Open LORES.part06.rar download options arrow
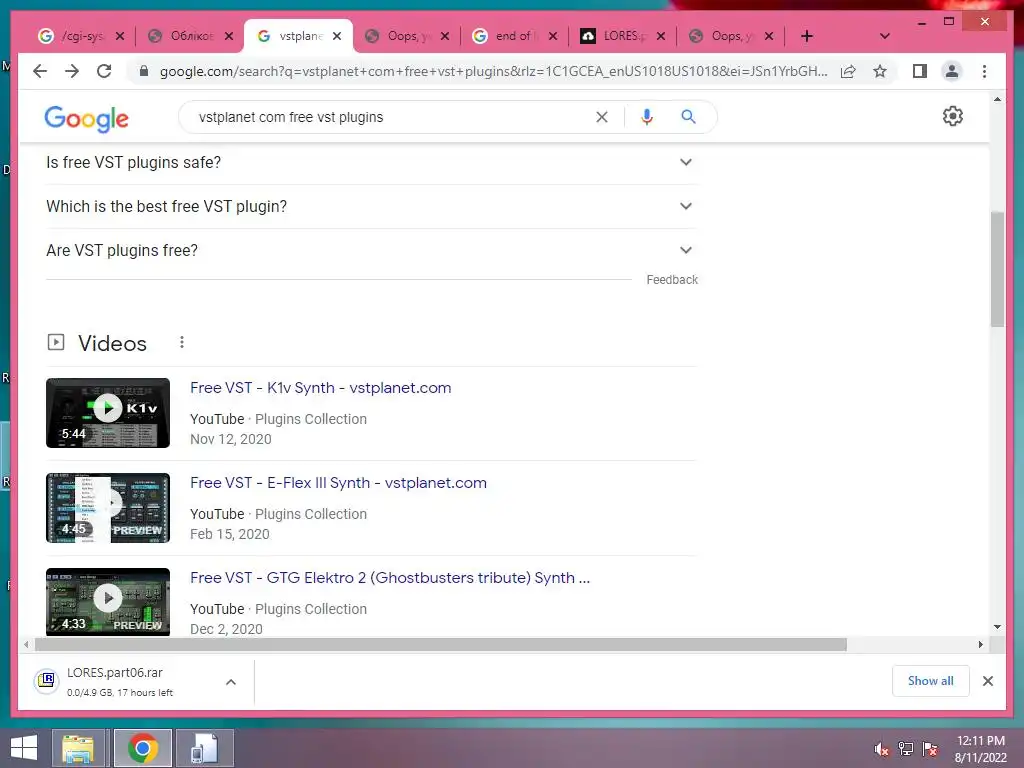 (231, 682)
